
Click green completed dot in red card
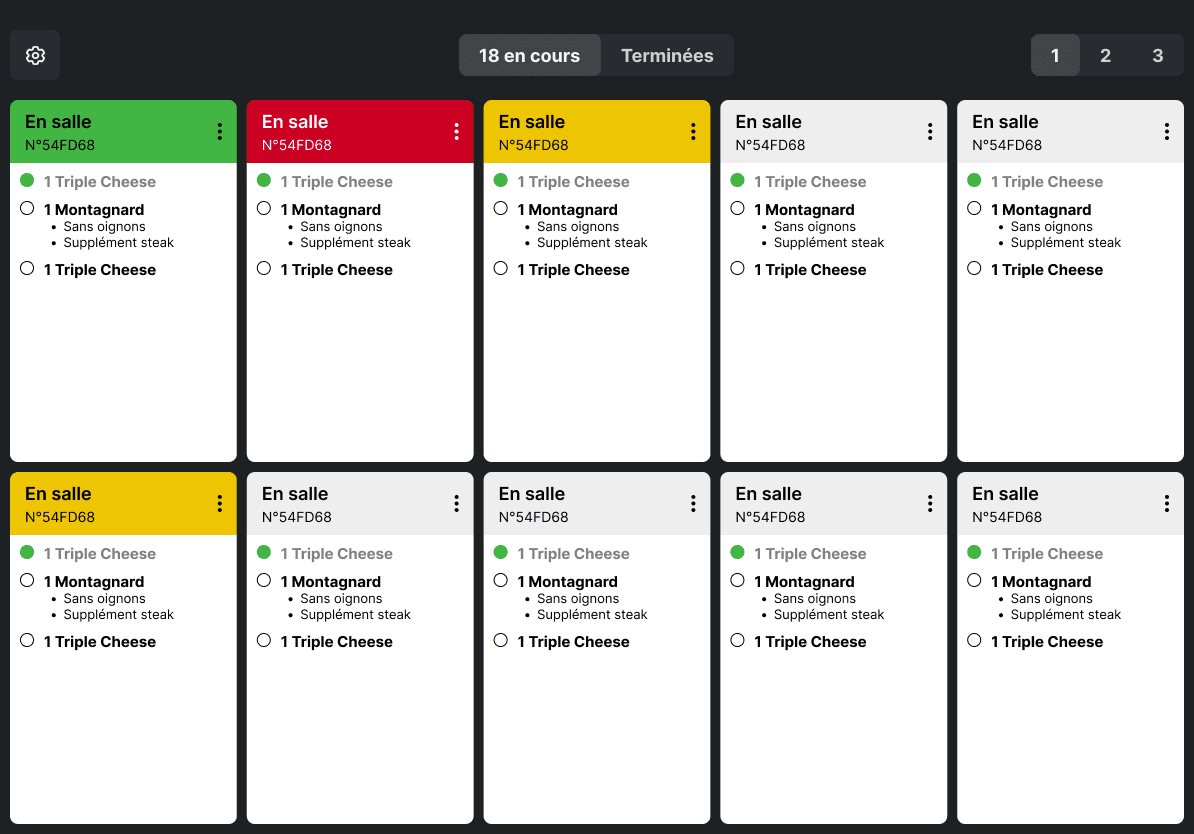pyautogui.click(x=264, y=181)
